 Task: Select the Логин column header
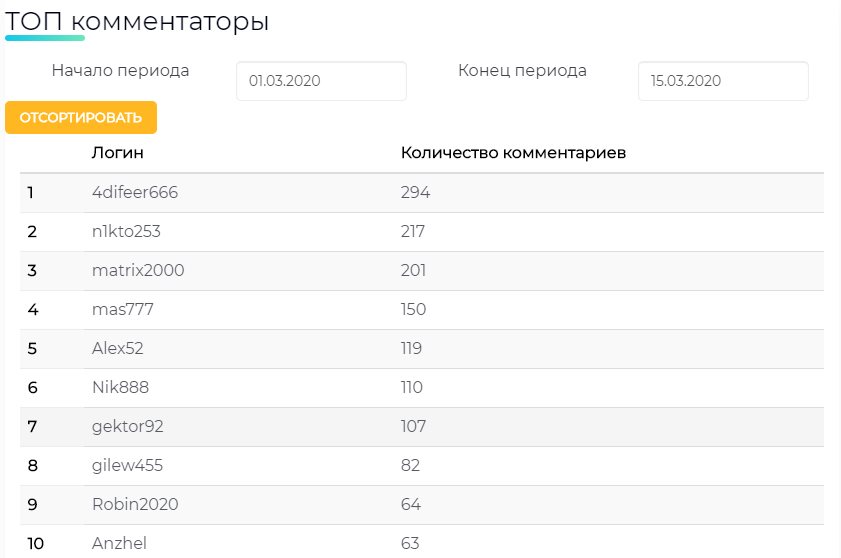[117, 153]
